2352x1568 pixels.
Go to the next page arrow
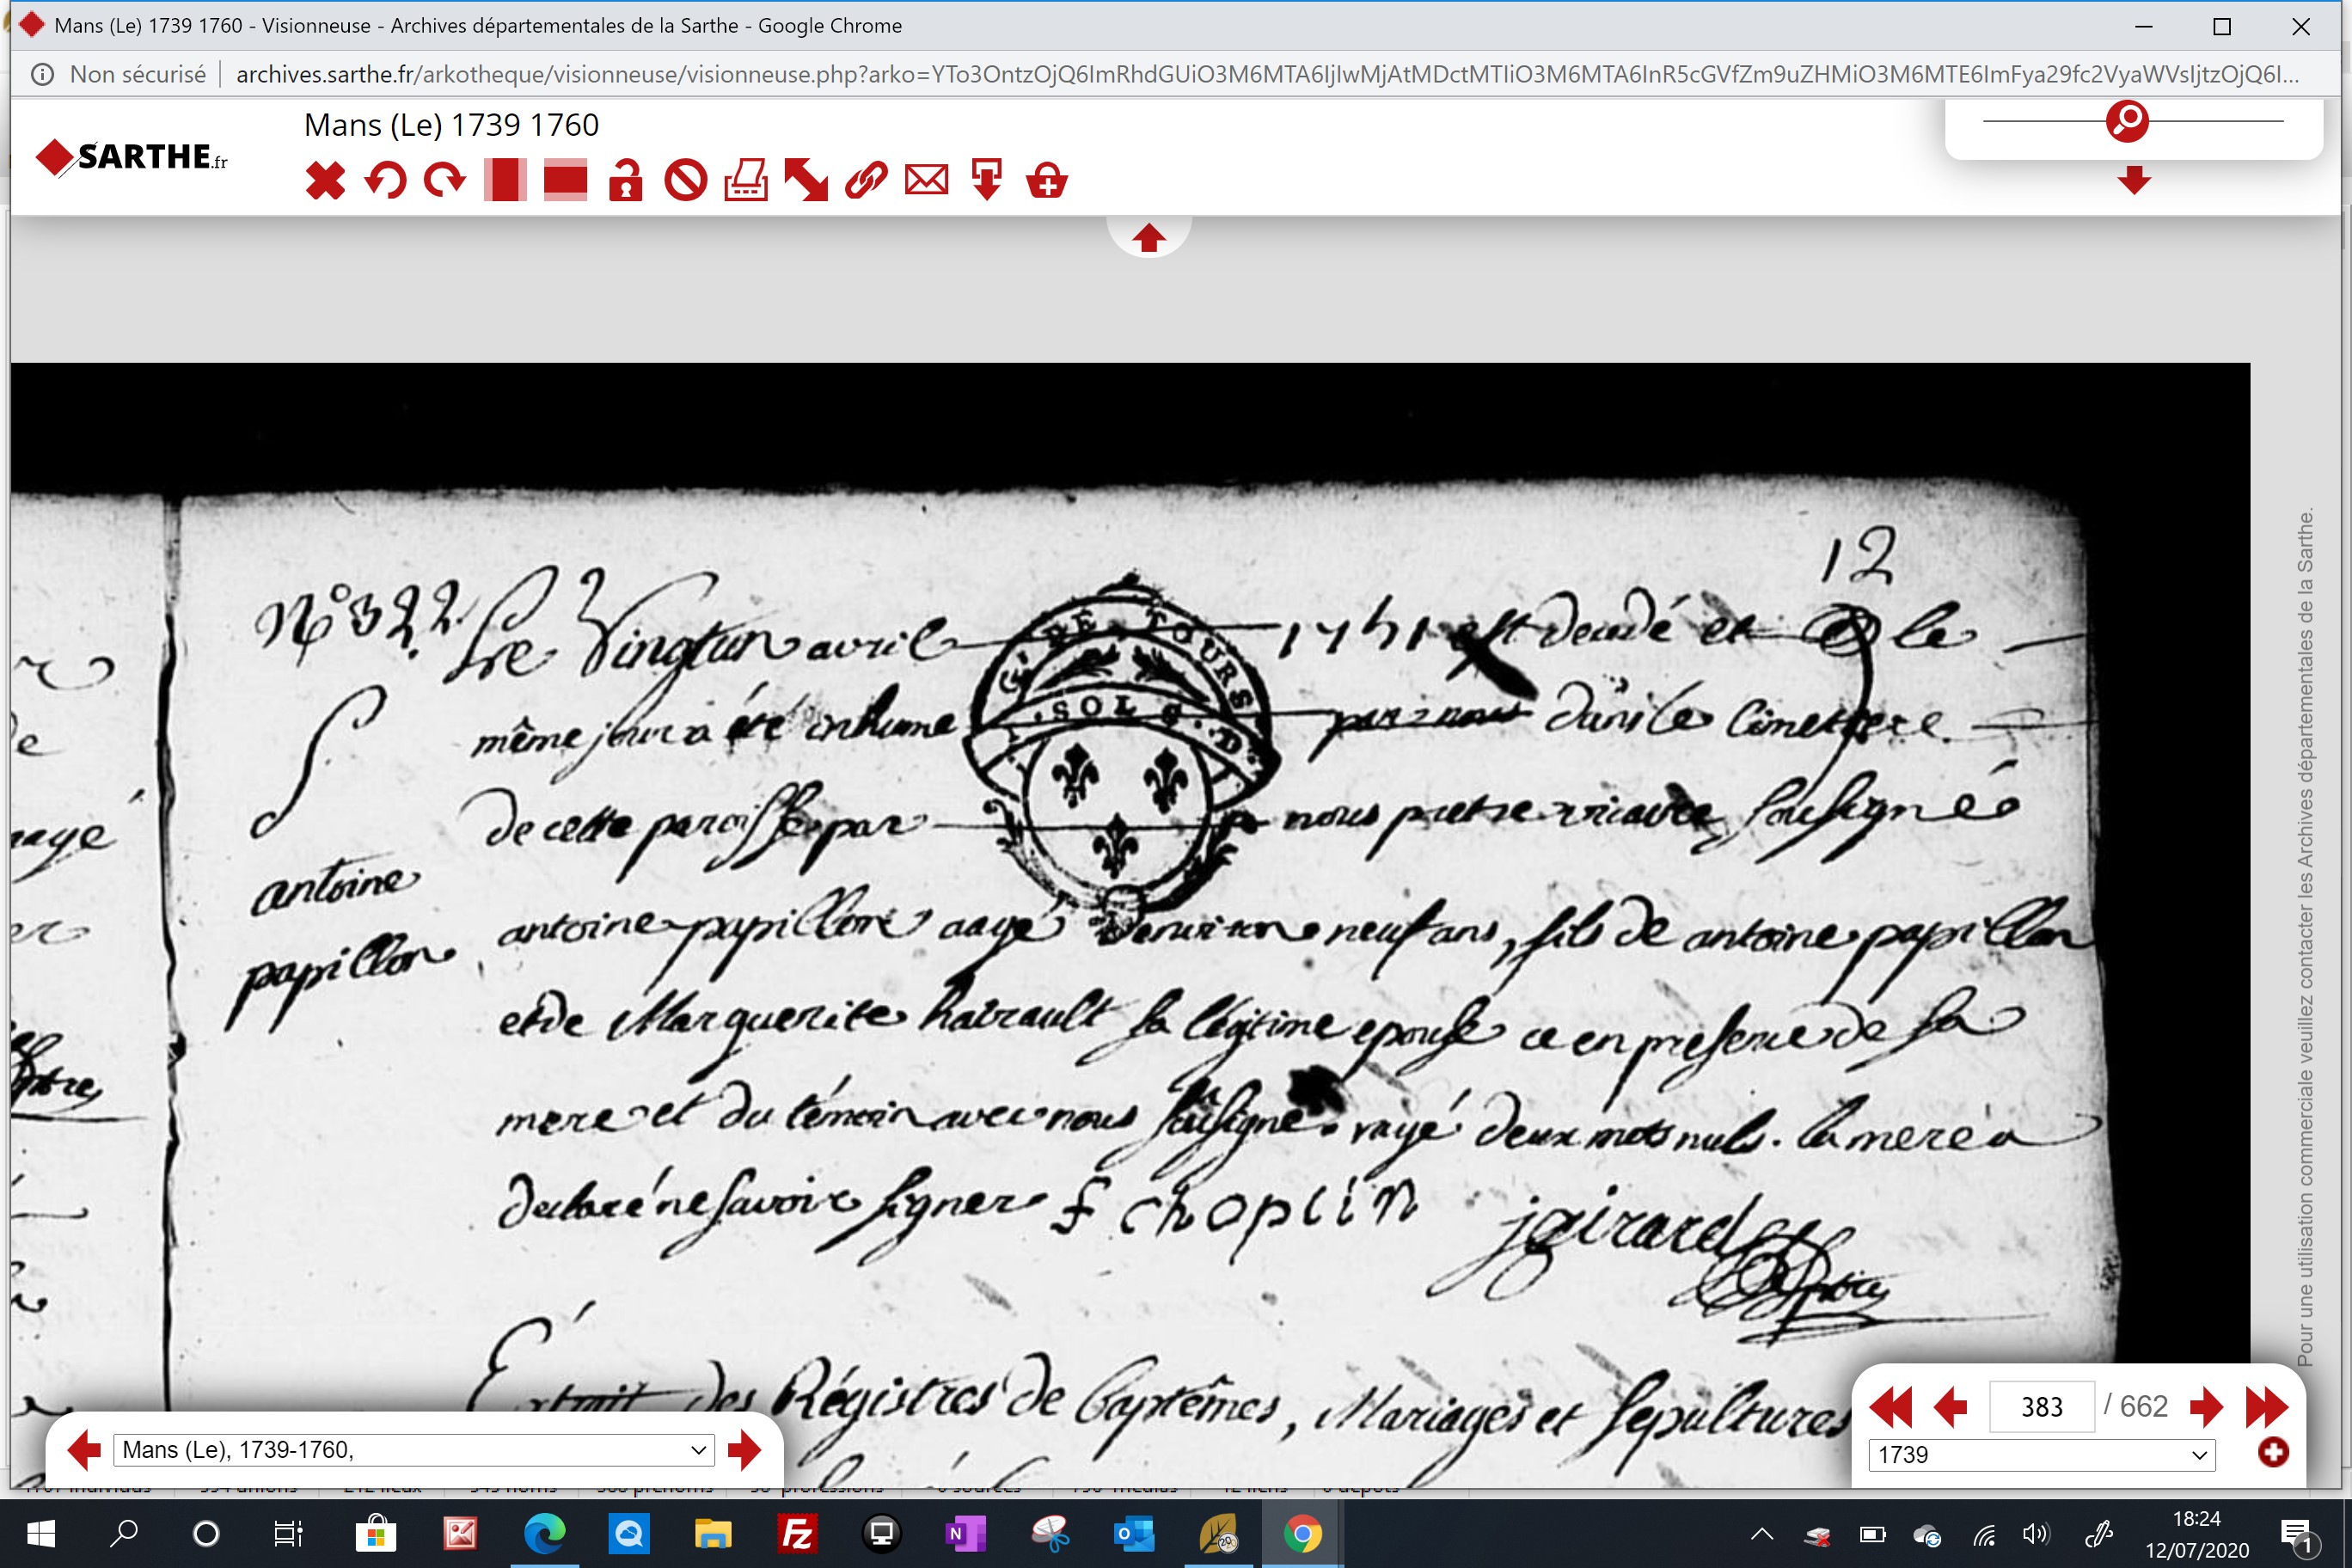(x=2205, y=1407)
